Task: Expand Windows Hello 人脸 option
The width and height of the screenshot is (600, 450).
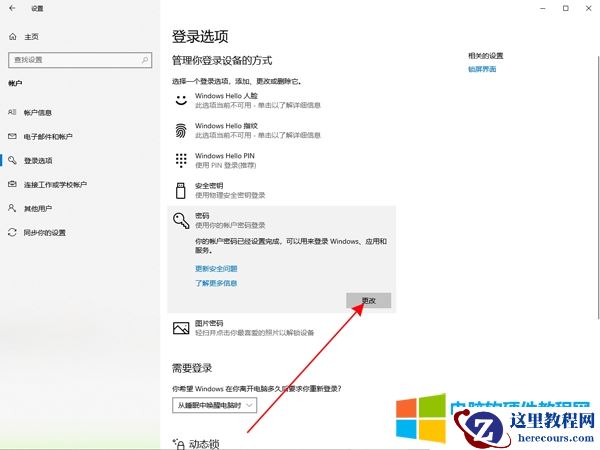Action: (x=282, y=100)
